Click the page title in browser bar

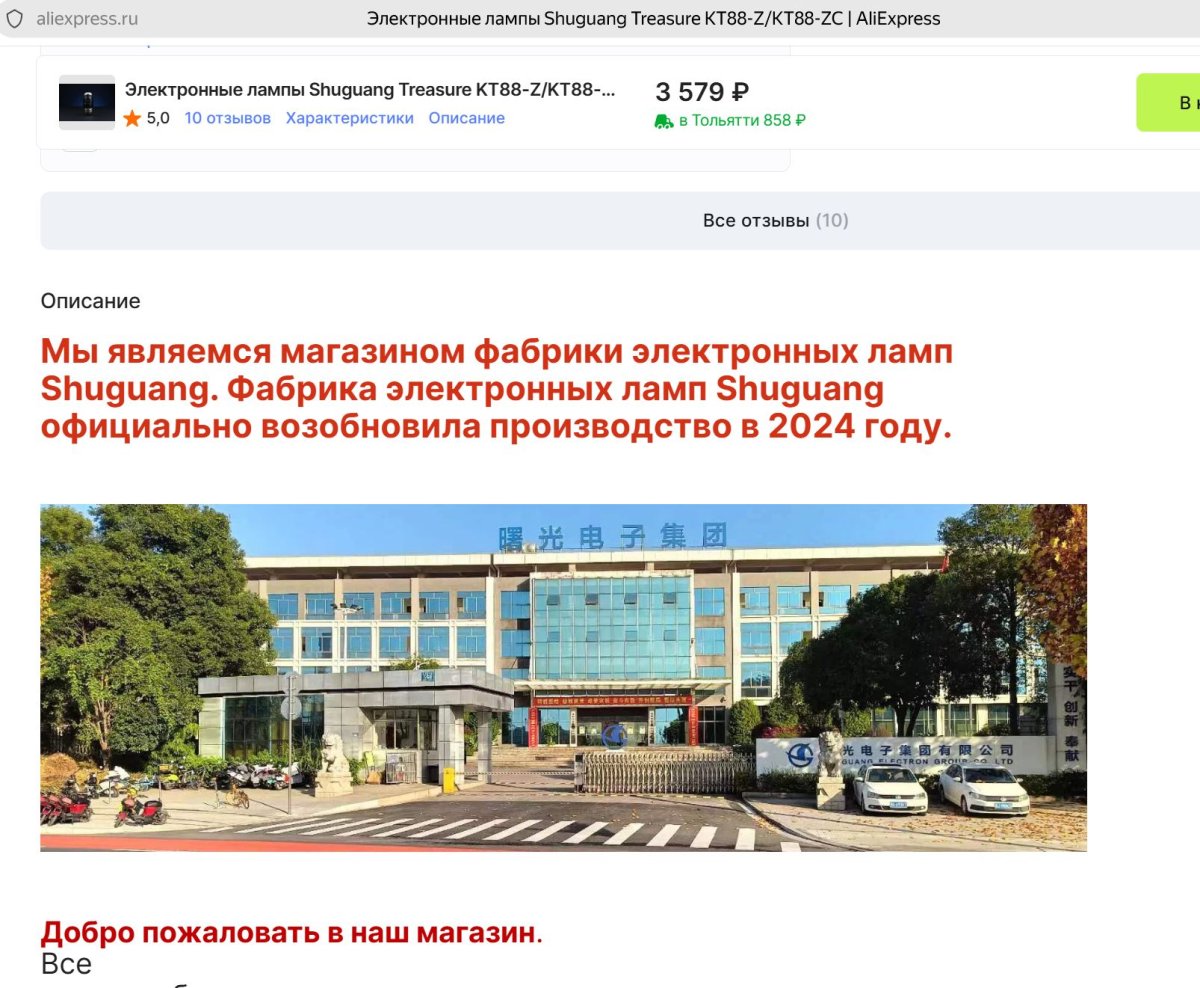(653, 19)
